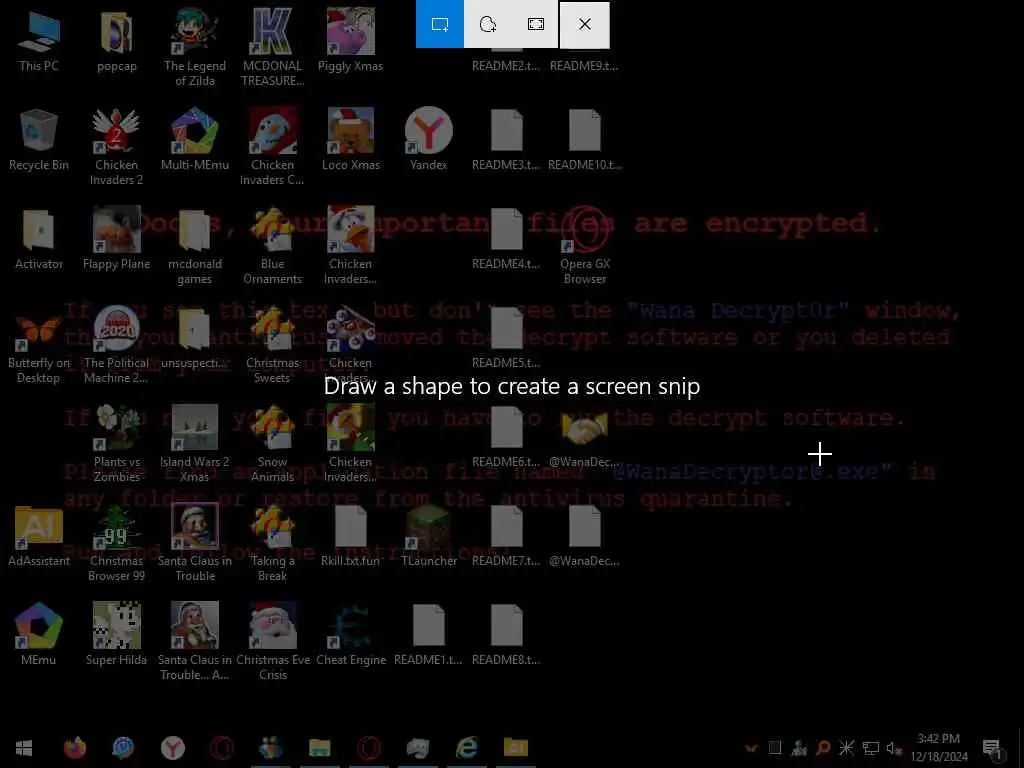This screenshot has height=768, width=1024.
Task: Select The Legend of Zilda shortcut
Action: tap(195, 47)
